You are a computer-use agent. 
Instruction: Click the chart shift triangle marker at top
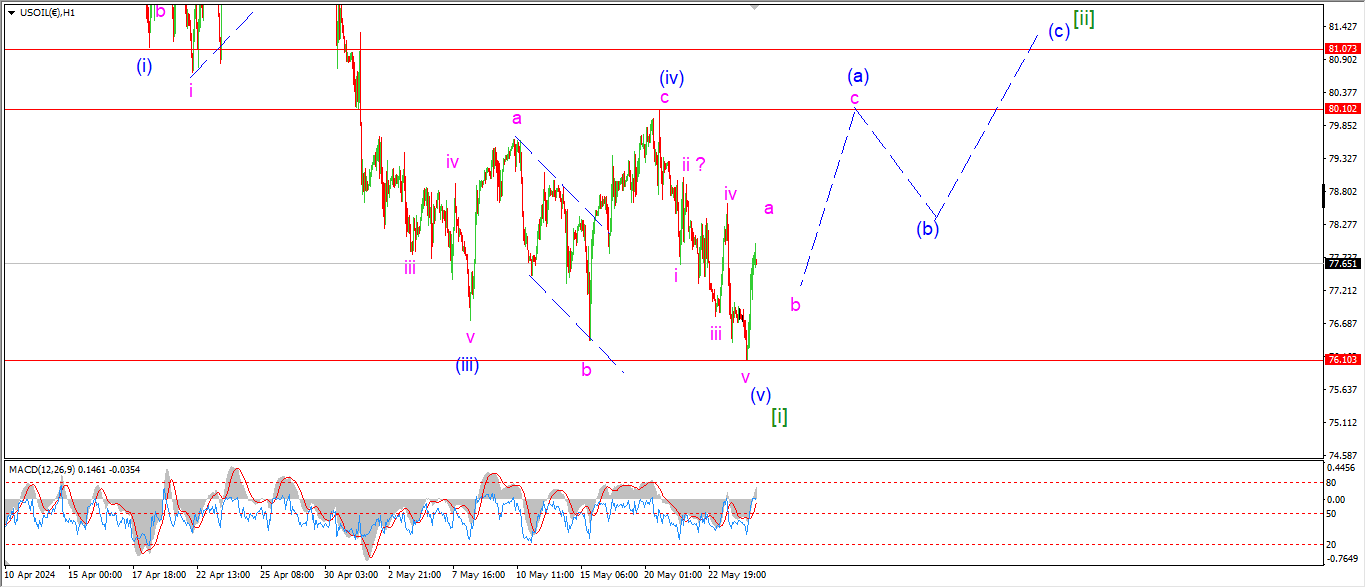[756, 6]
